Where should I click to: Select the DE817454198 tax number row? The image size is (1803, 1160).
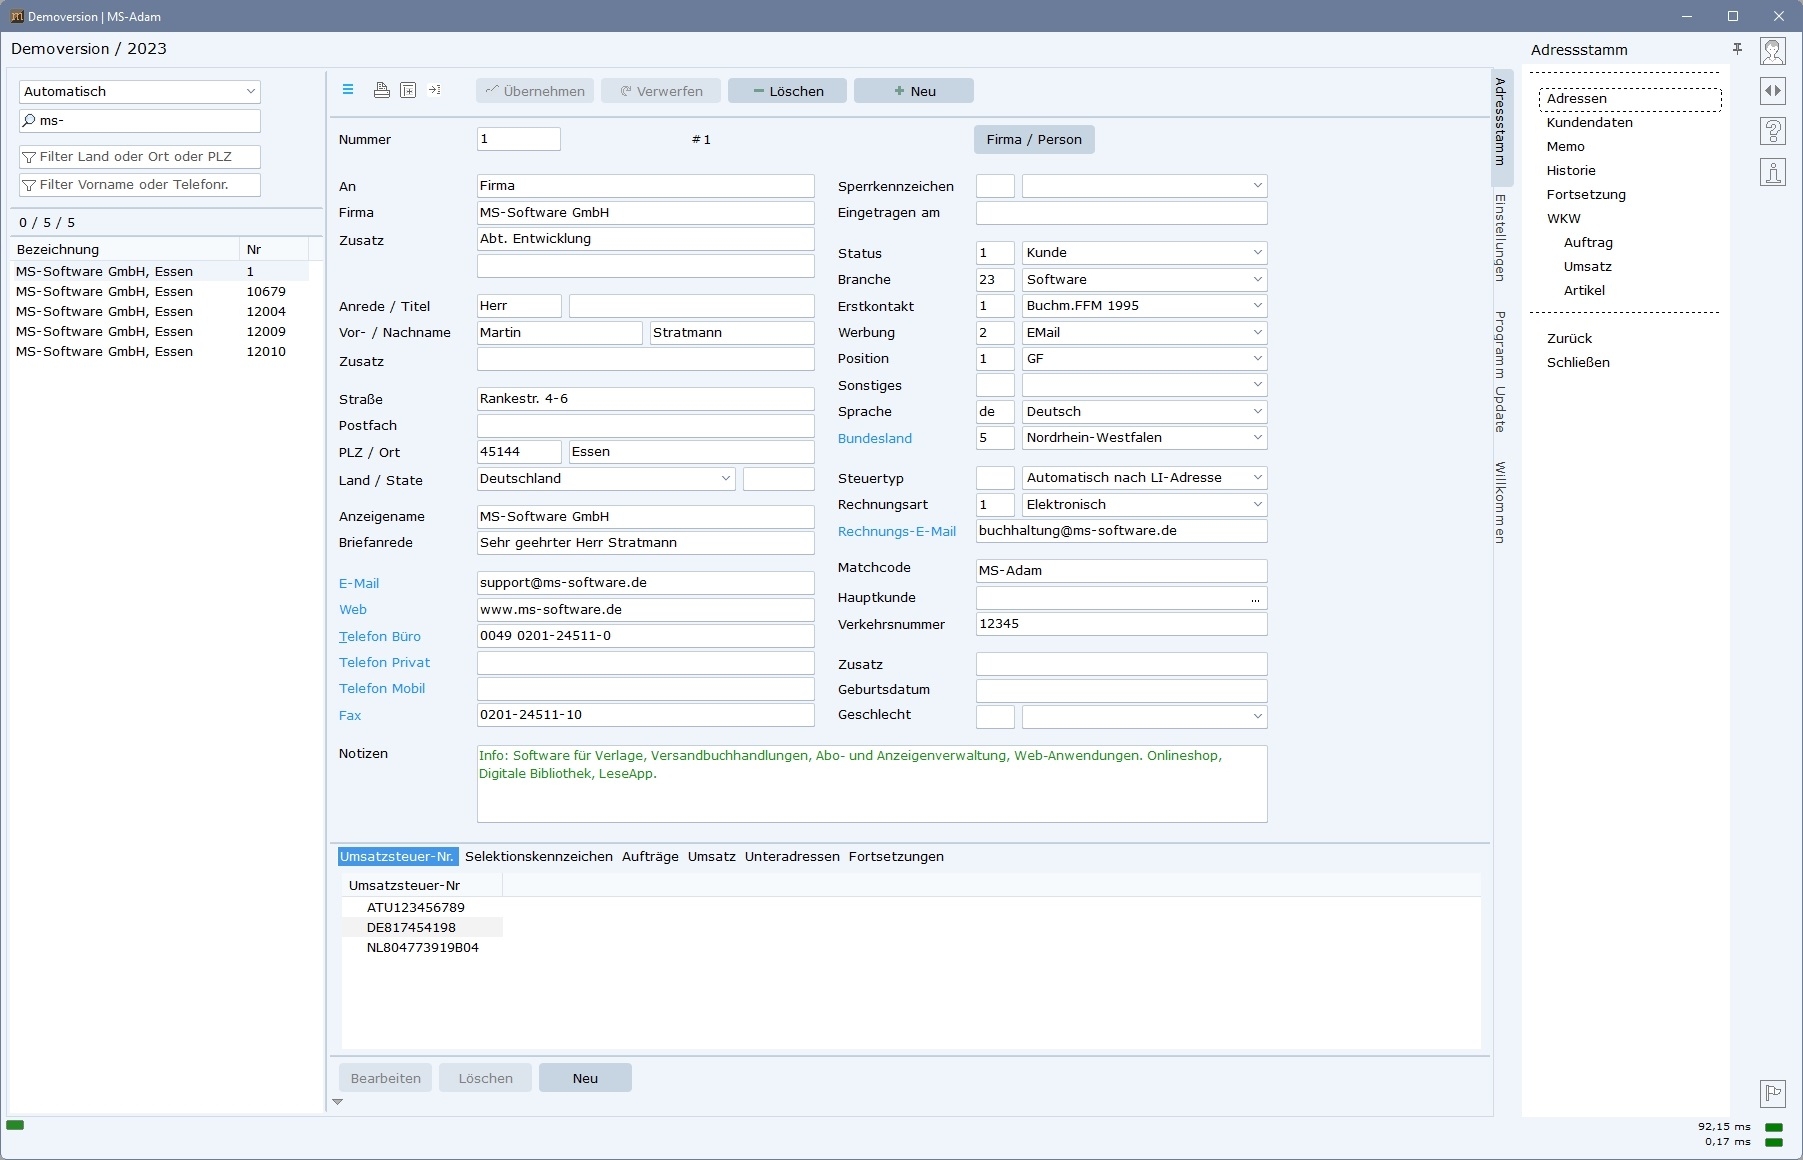[411, 928]
